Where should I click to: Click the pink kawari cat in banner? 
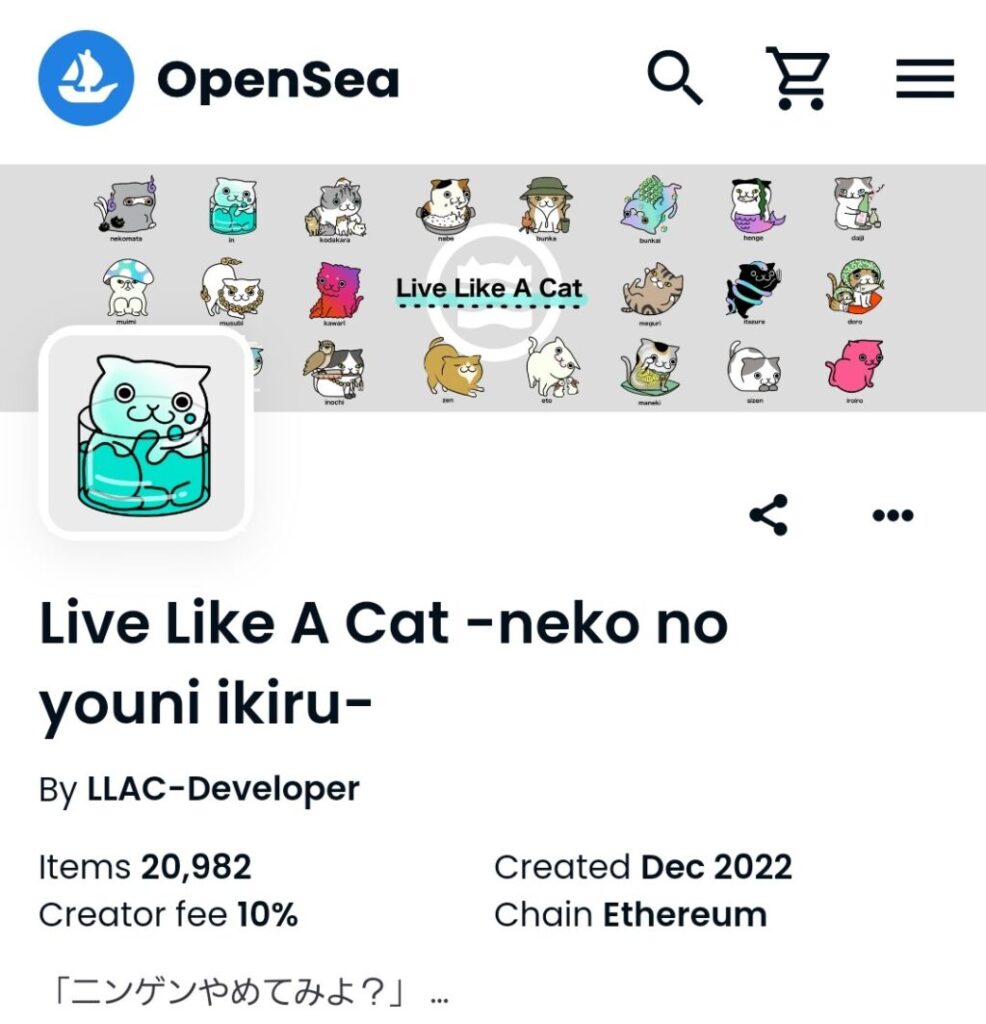tap(335, 291)
